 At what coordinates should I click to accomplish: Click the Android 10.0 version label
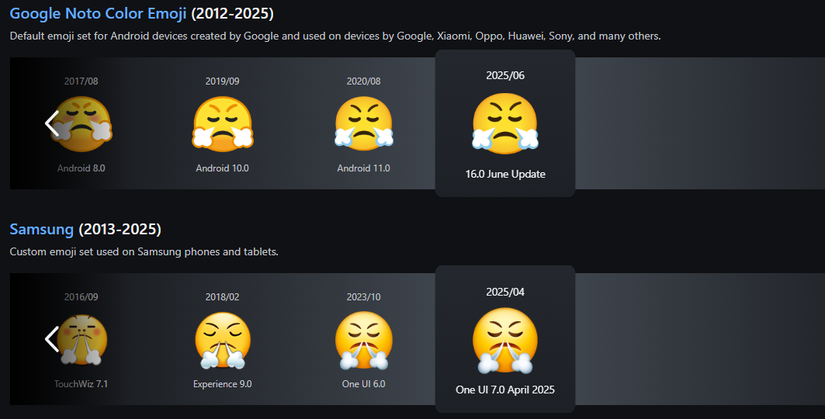pos(222,168)
